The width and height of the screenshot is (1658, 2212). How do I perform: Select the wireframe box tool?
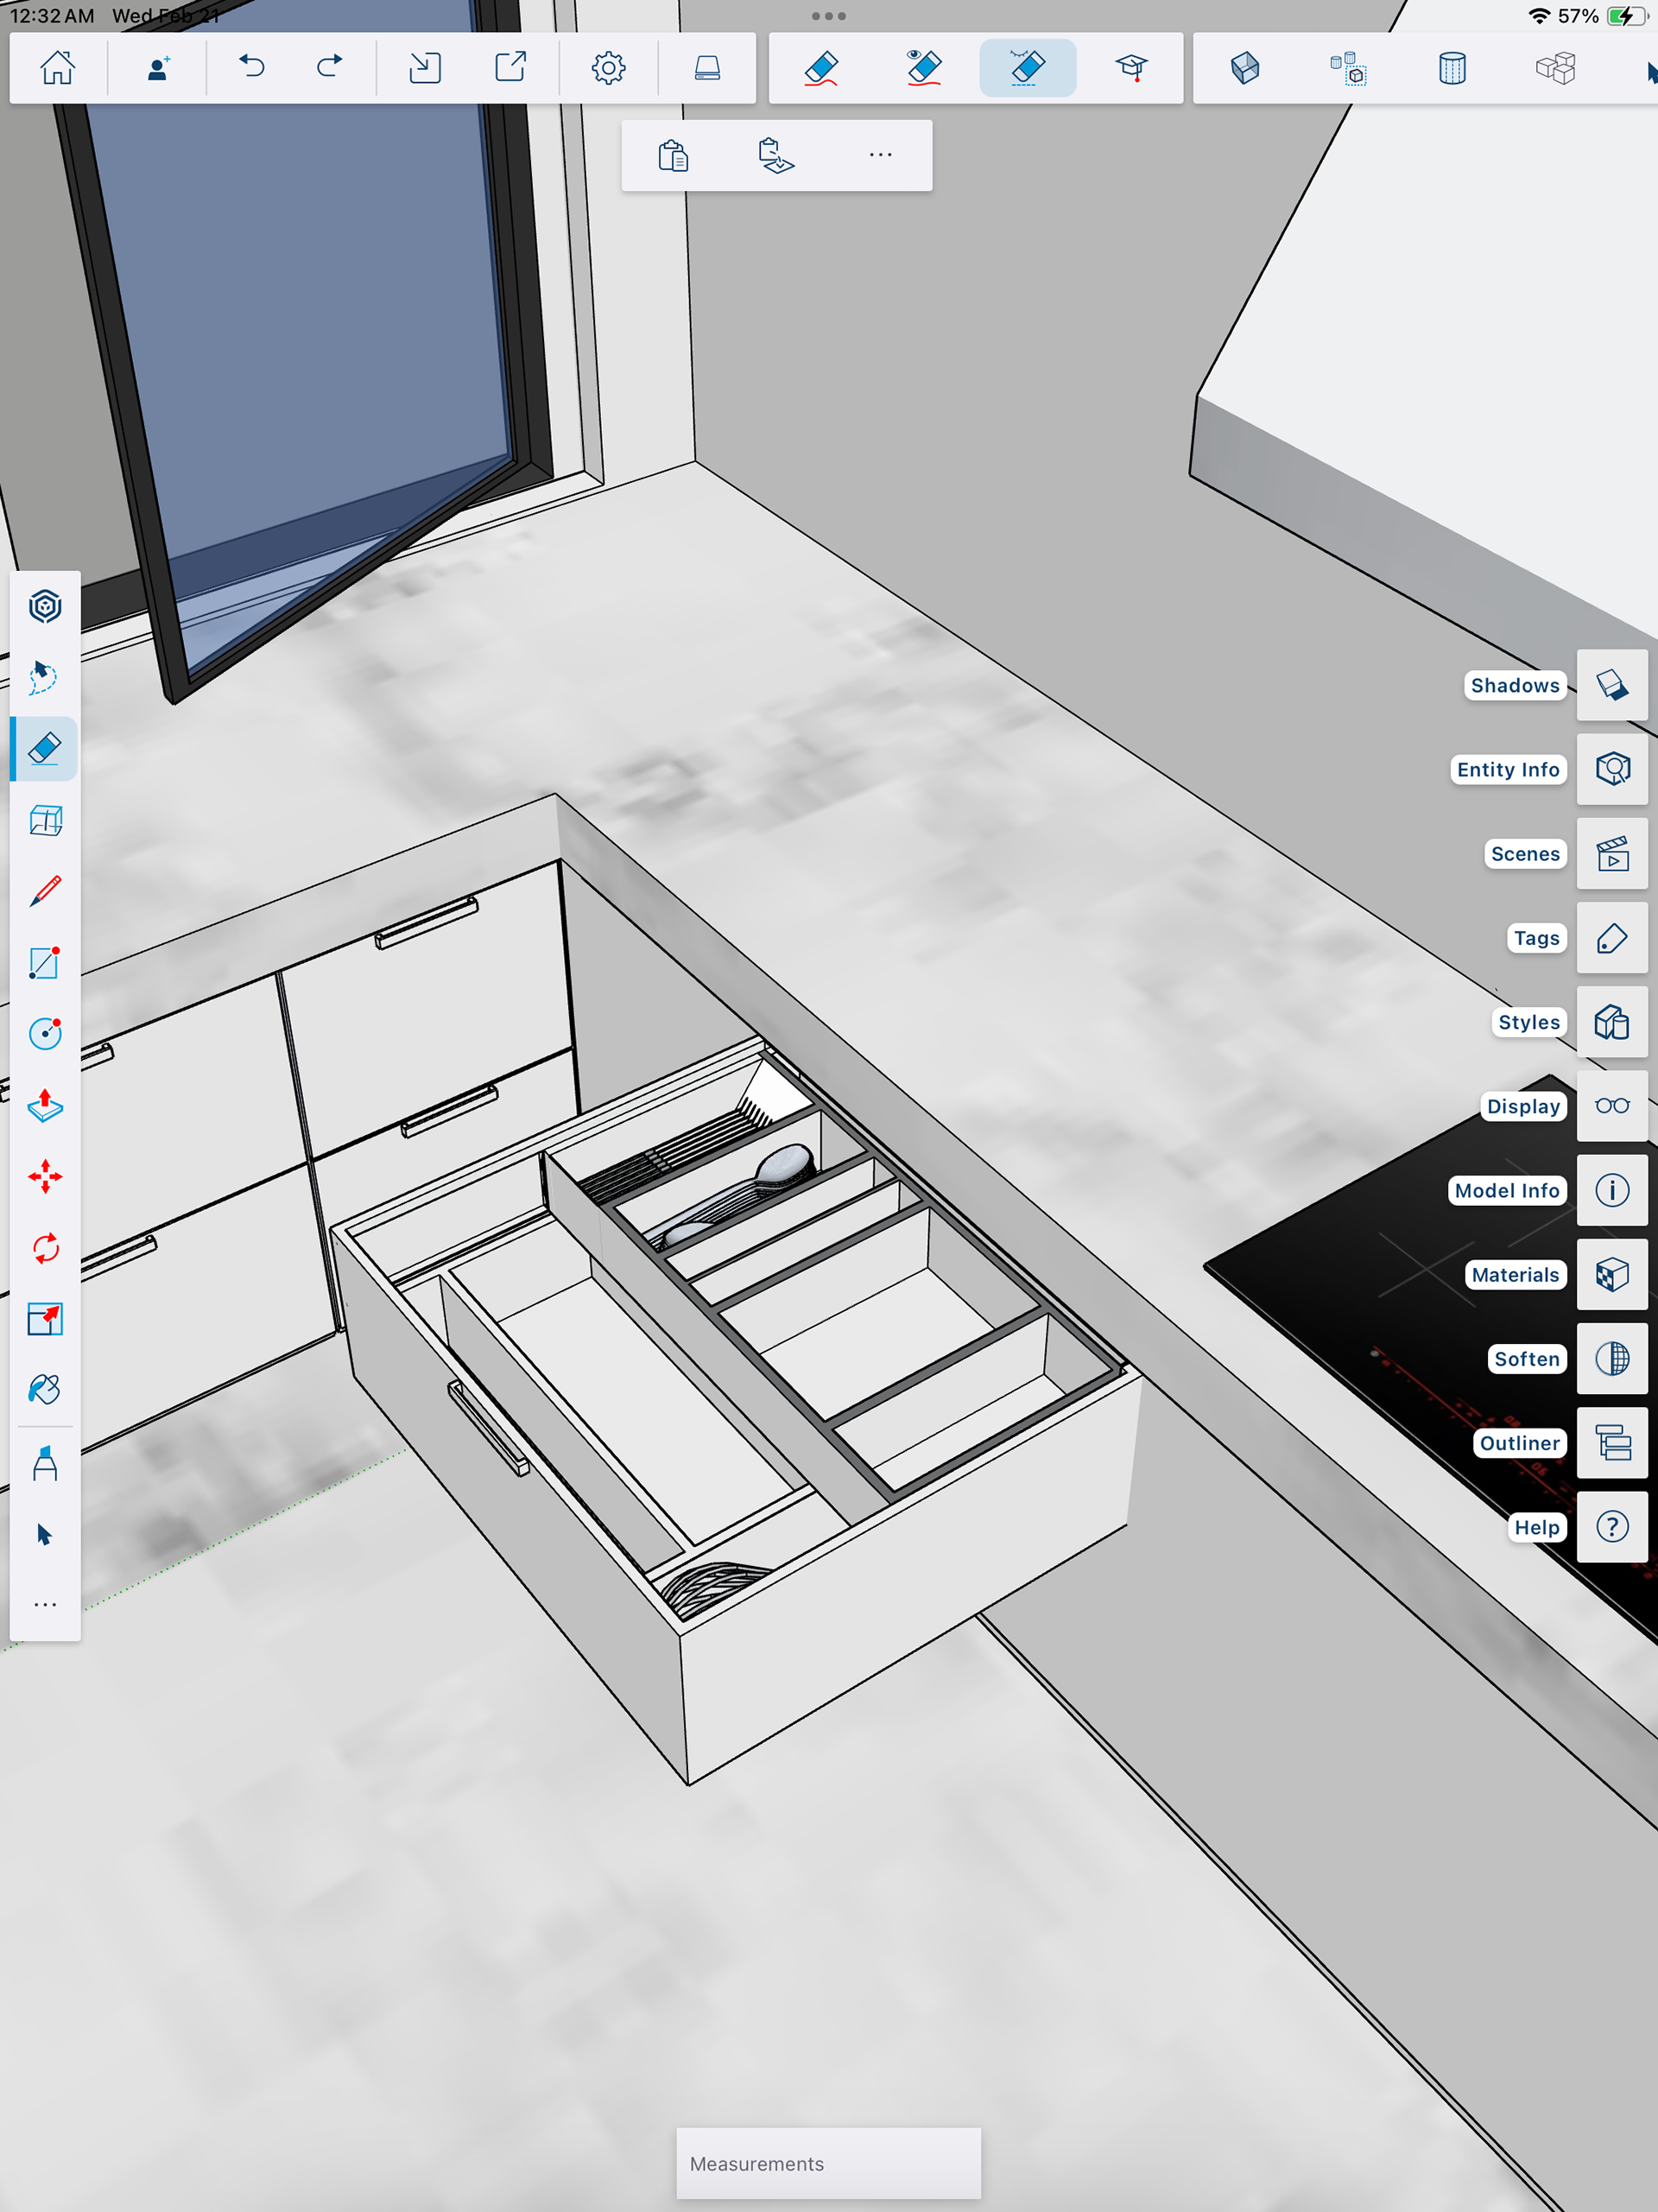pyautogui.click(x=45, y=821)
